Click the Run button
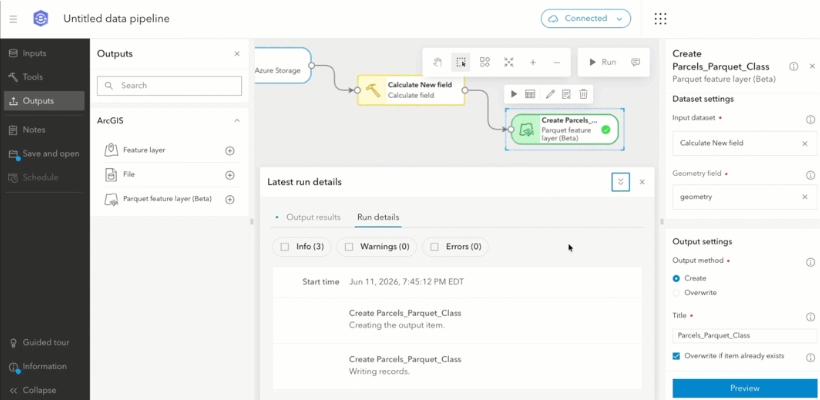820x400 pixels. coord(602,62)
